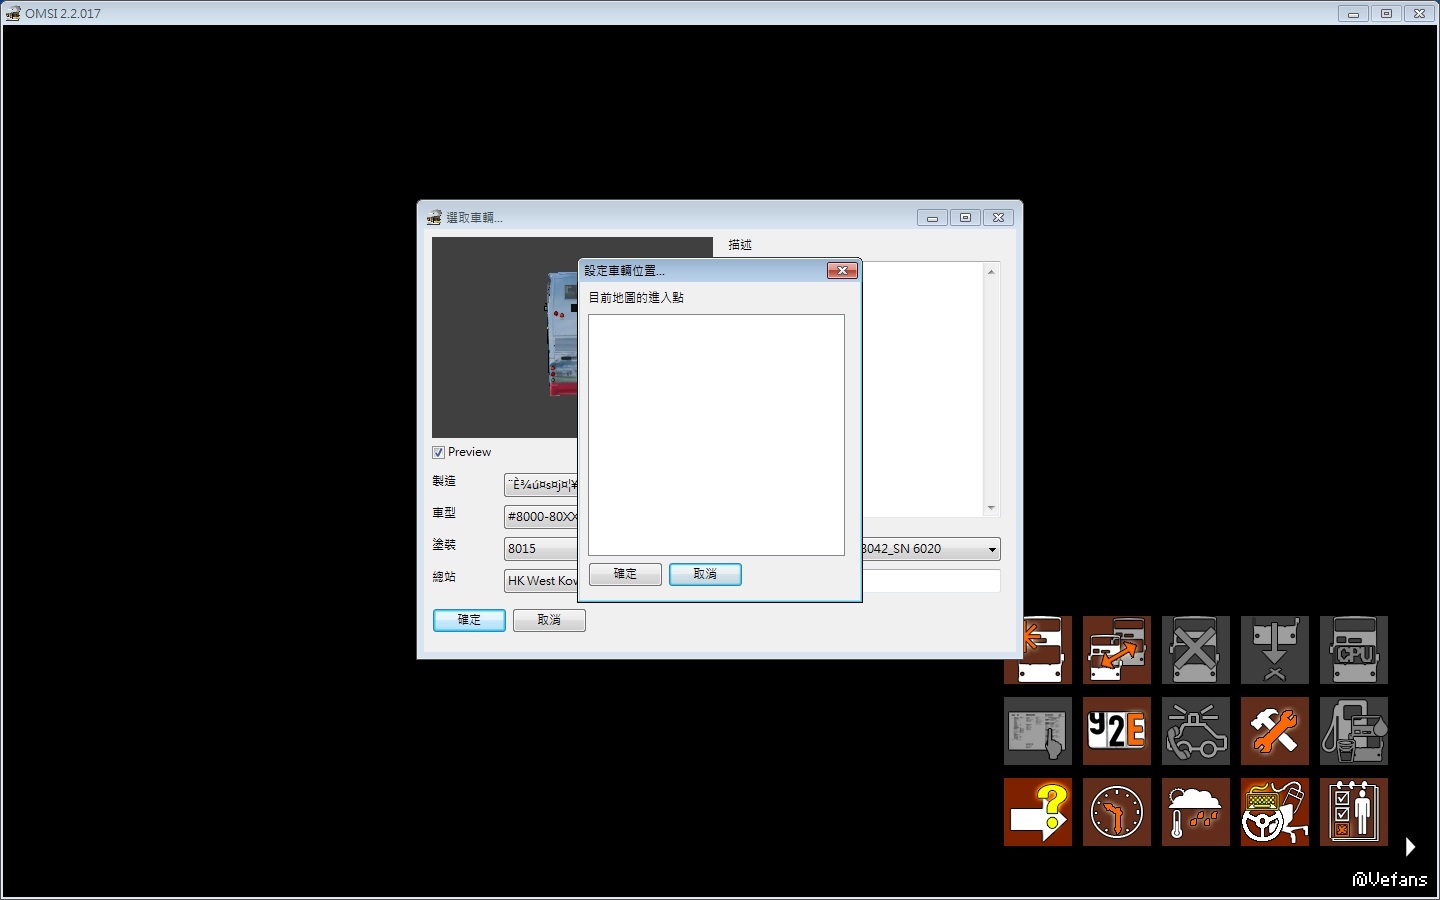This screenshot has height=900, width=1440.
Task: Click the emergency call car icon
Action: coord(1196,731)
